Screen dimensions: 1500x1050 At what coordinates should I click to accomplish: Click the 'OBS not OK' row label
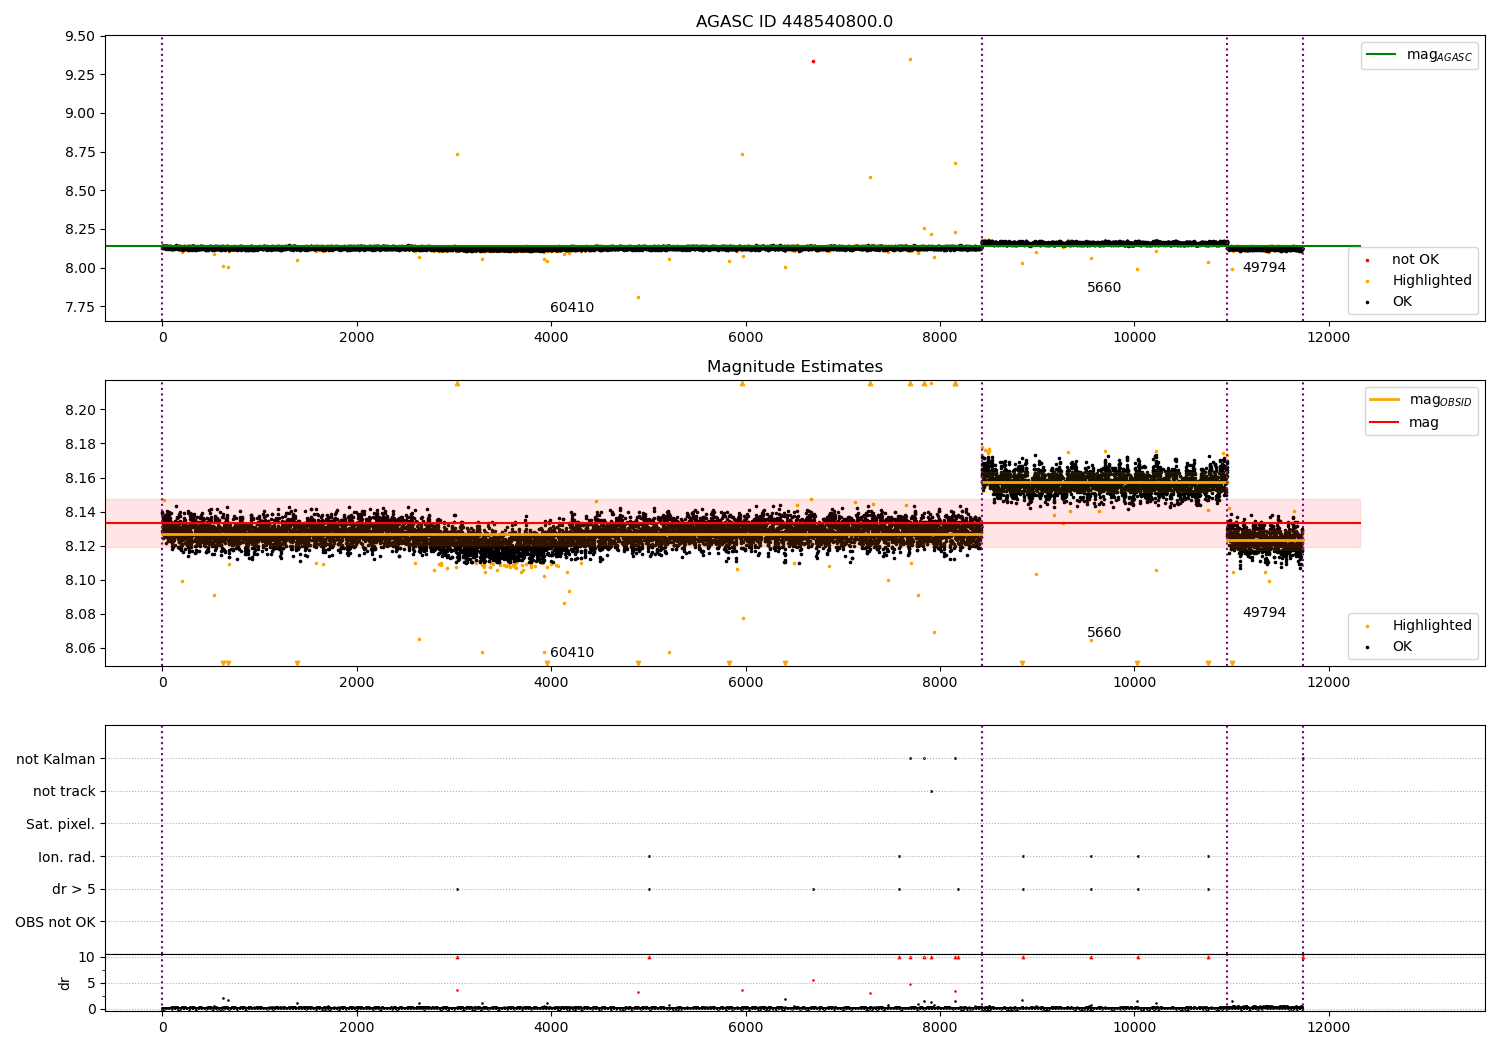pos(55,922)
